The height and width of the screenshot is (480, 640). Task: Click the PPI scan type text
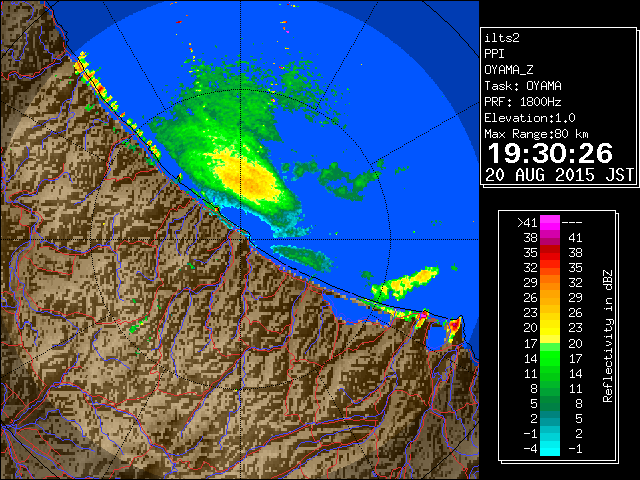(494, 54)
